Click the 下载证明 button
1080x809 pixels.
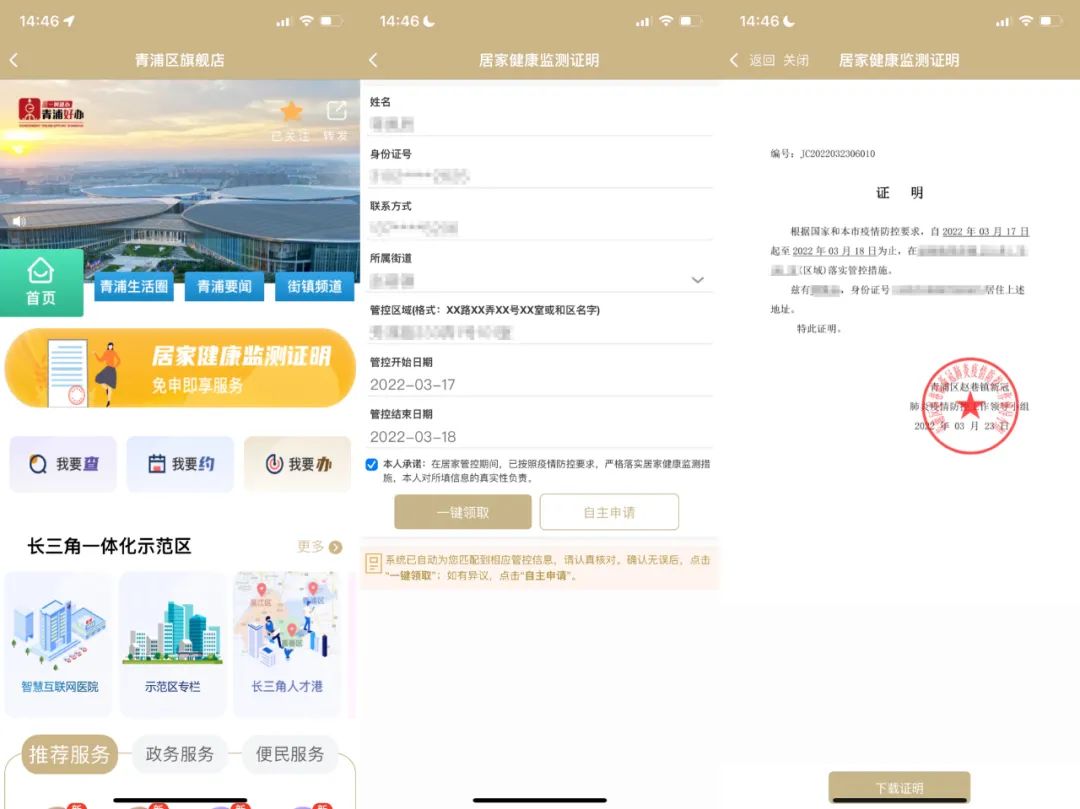(899, 787)
